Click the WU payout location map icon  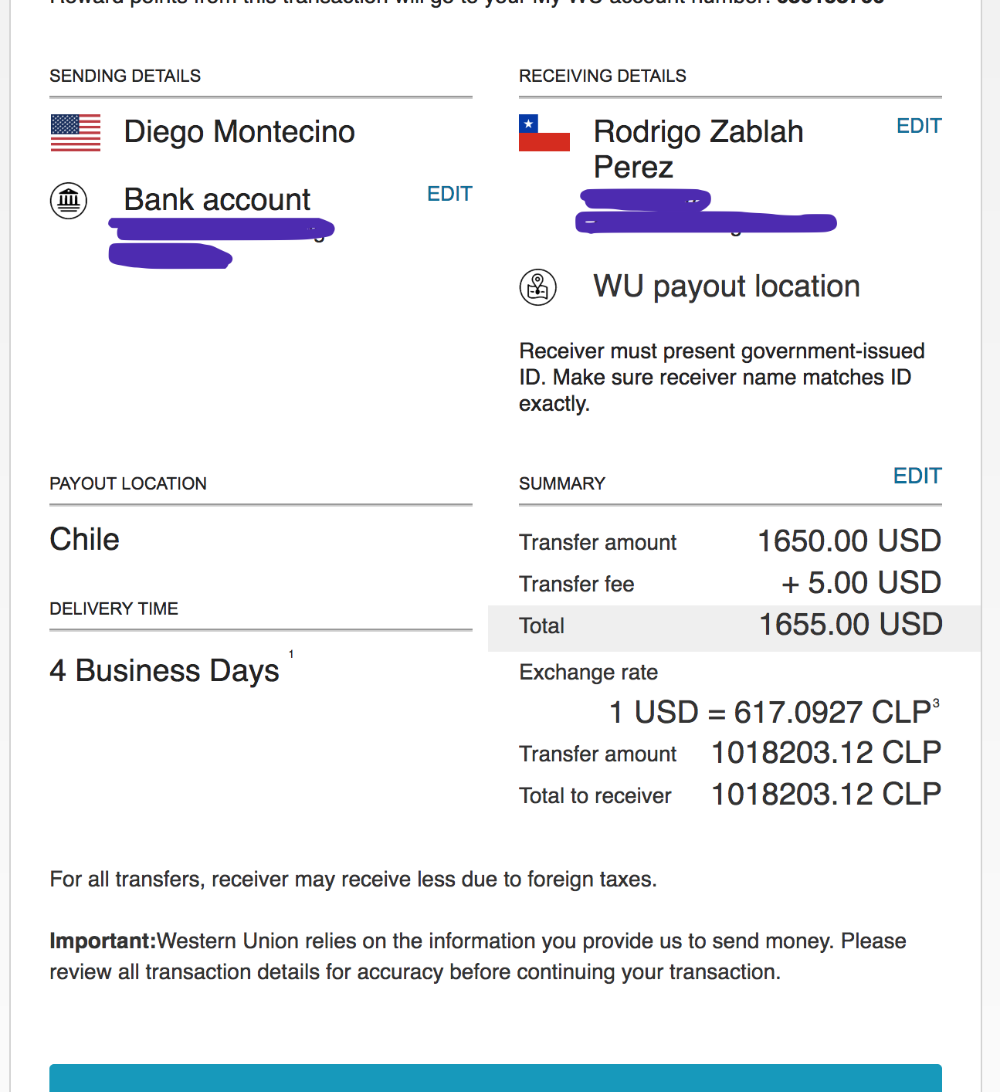pyautogui.click(x=538, y=287)
